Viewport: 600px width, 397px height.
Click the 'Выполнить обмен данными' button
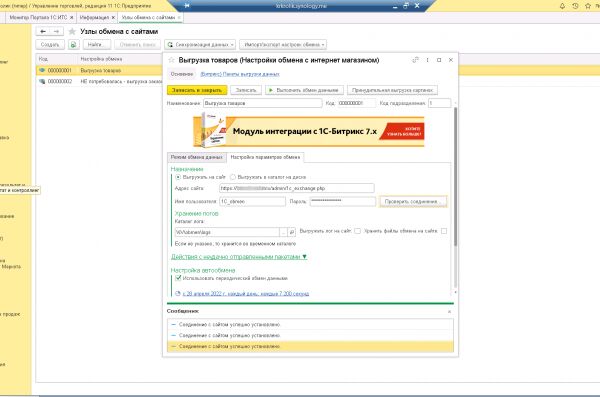click(x=304, y=90)
